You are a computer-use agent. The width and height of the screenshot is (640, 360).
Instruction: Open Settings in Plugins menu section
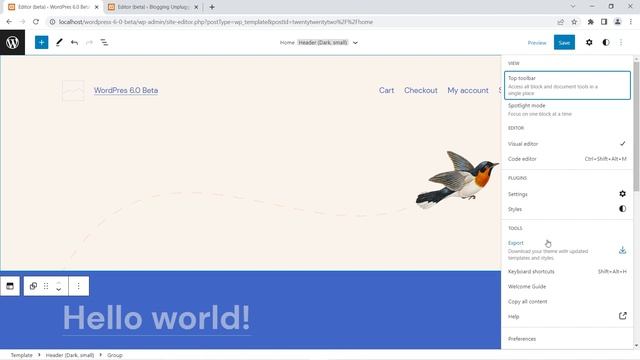567,194
